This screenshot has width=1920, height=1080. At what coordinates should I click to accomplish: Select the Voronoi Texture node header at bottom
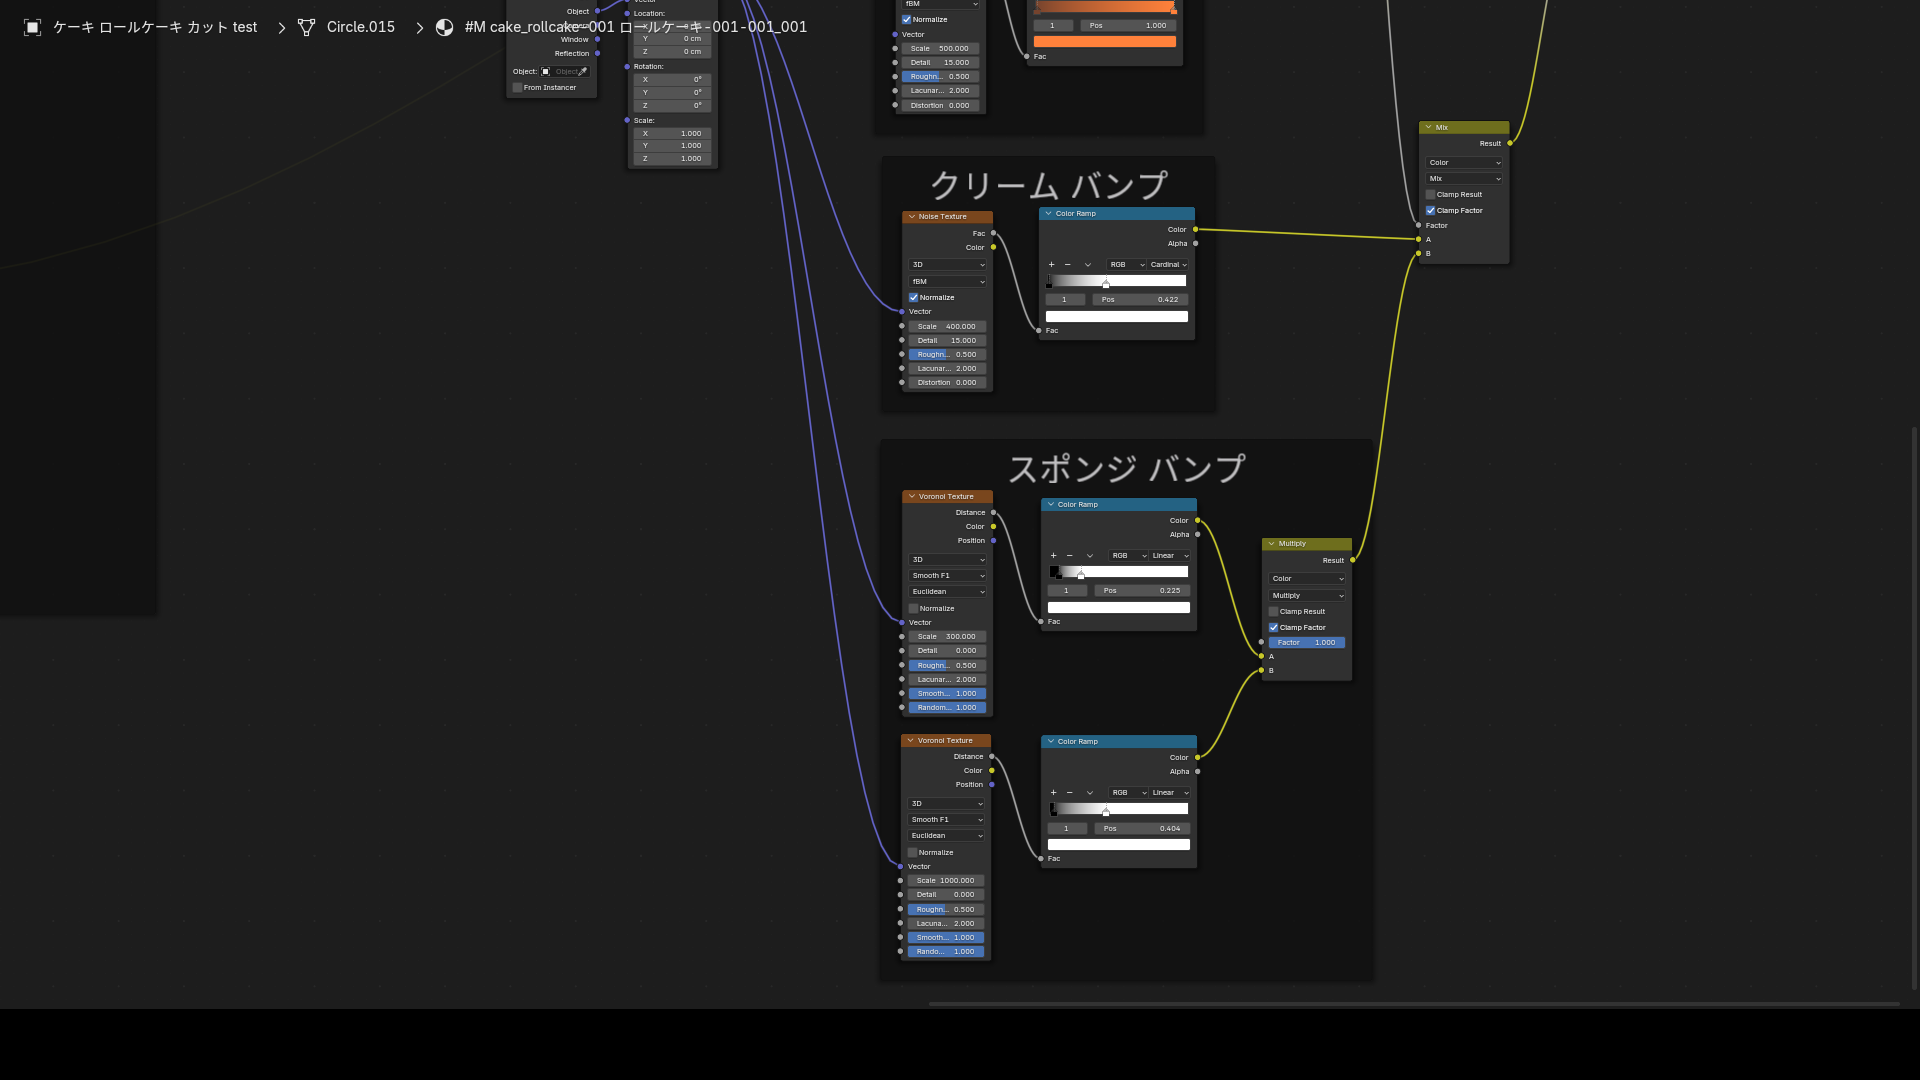click(x=945, y=741)
